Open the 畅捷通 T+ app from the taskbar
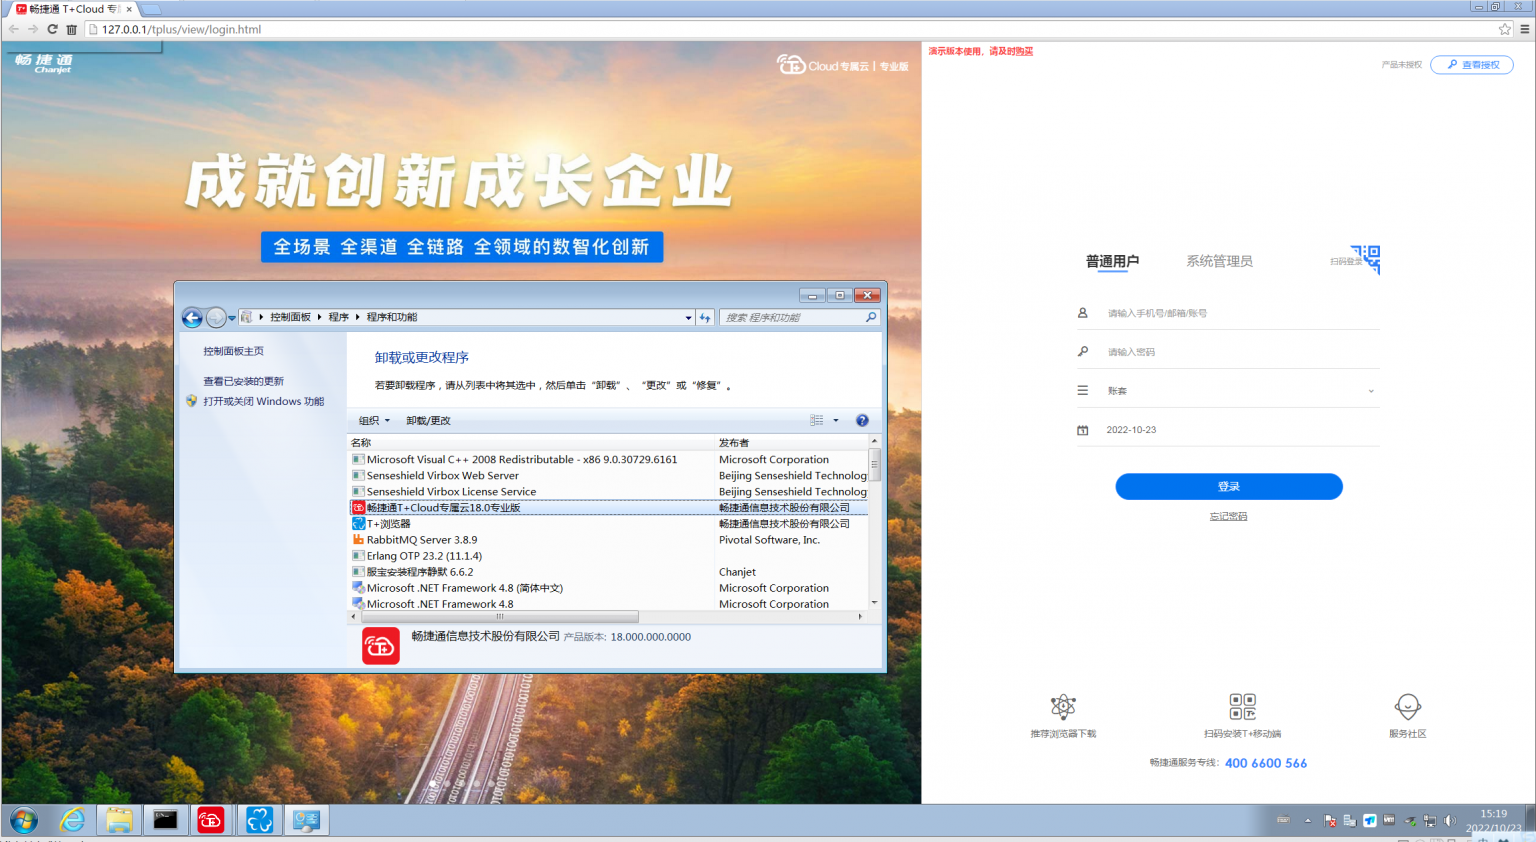This screenshot has width=1536, height=842. [210, 820]
